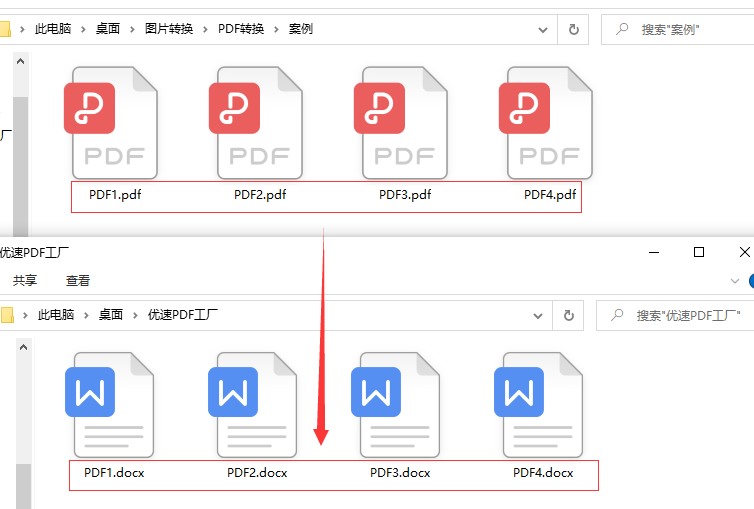
Task: Navigate to 此电脑 in 优速PDF工厂 window breadcrumb
Action: (56, 315)
